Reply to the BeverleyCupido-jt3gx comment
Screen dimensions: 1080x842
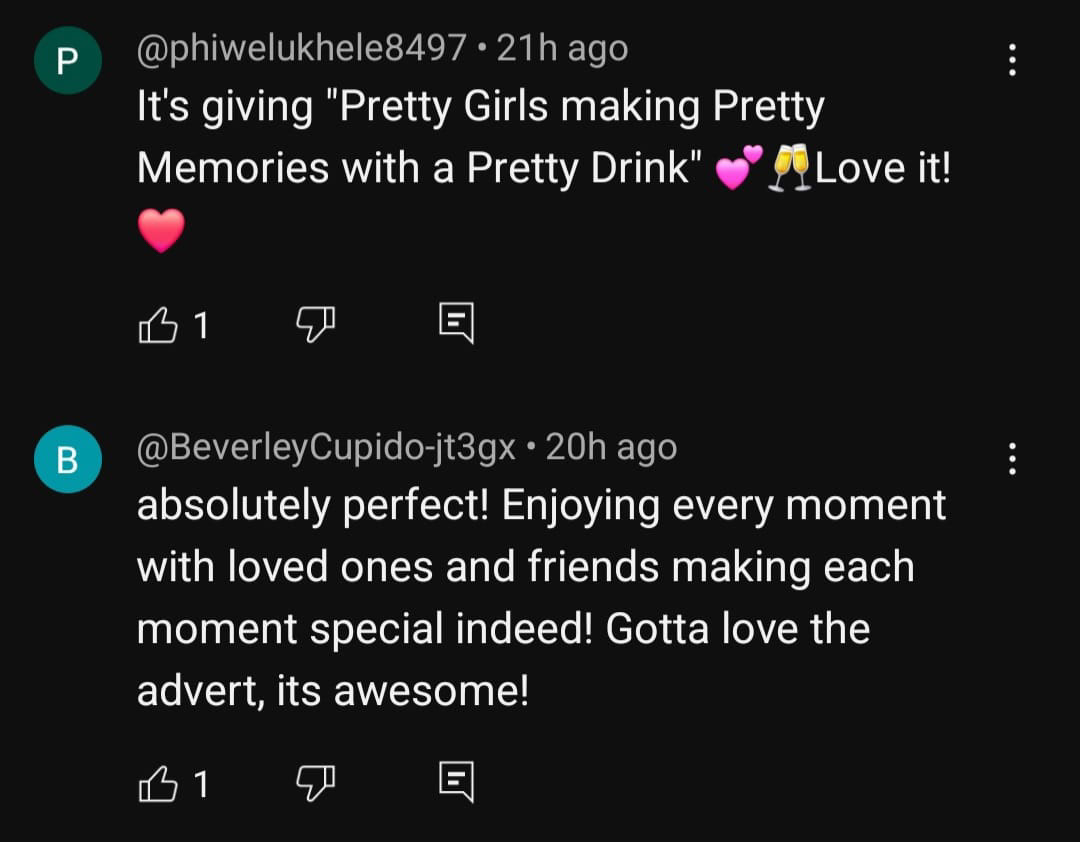pos(456,783)
